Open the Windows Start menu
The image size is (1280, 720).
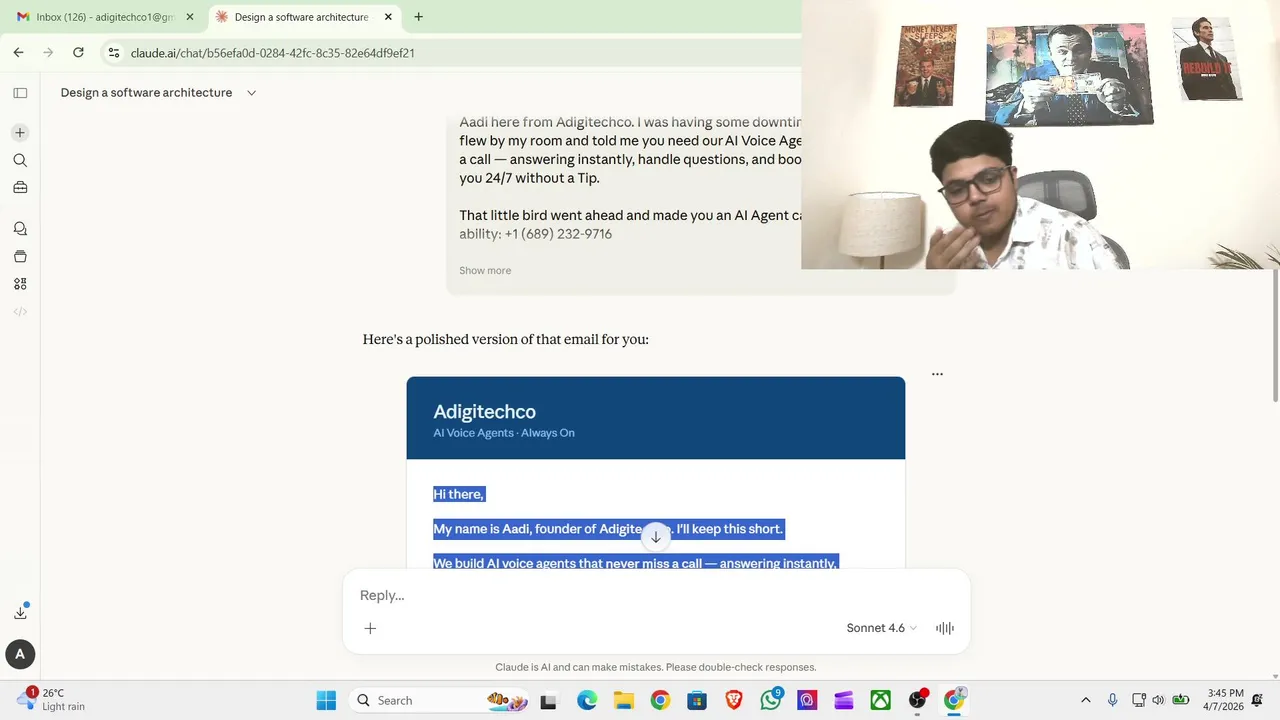[326, 701]
